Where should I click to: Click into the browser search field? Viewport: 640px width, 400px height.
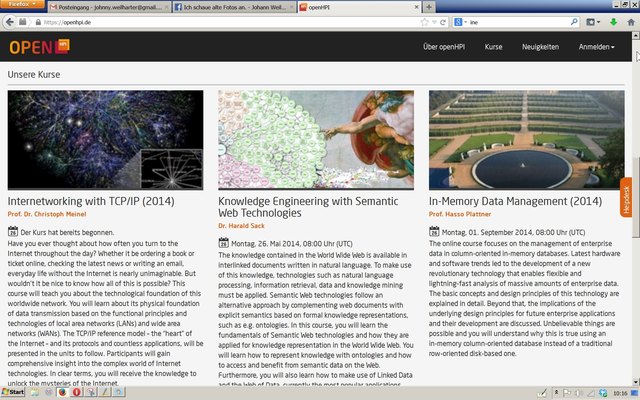click(x=518, y=22)
